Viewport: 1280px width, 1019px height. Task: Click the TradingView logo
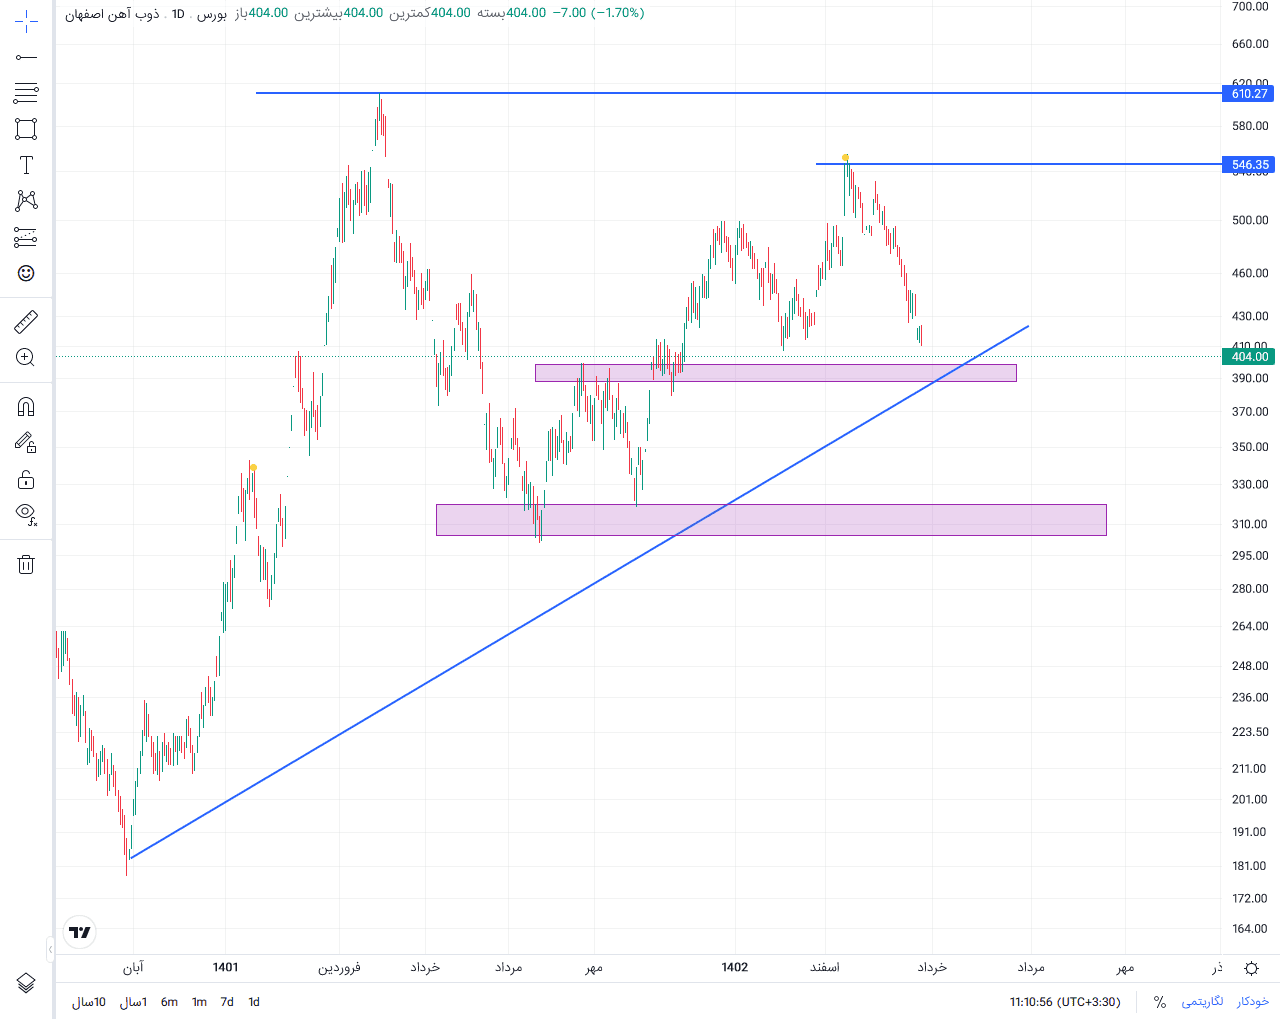[x=80, y=932]
